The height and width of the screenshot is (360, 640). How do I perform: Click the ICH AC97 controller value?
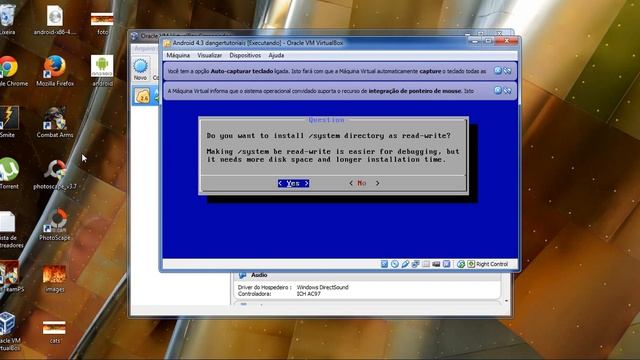click(309, 294)
